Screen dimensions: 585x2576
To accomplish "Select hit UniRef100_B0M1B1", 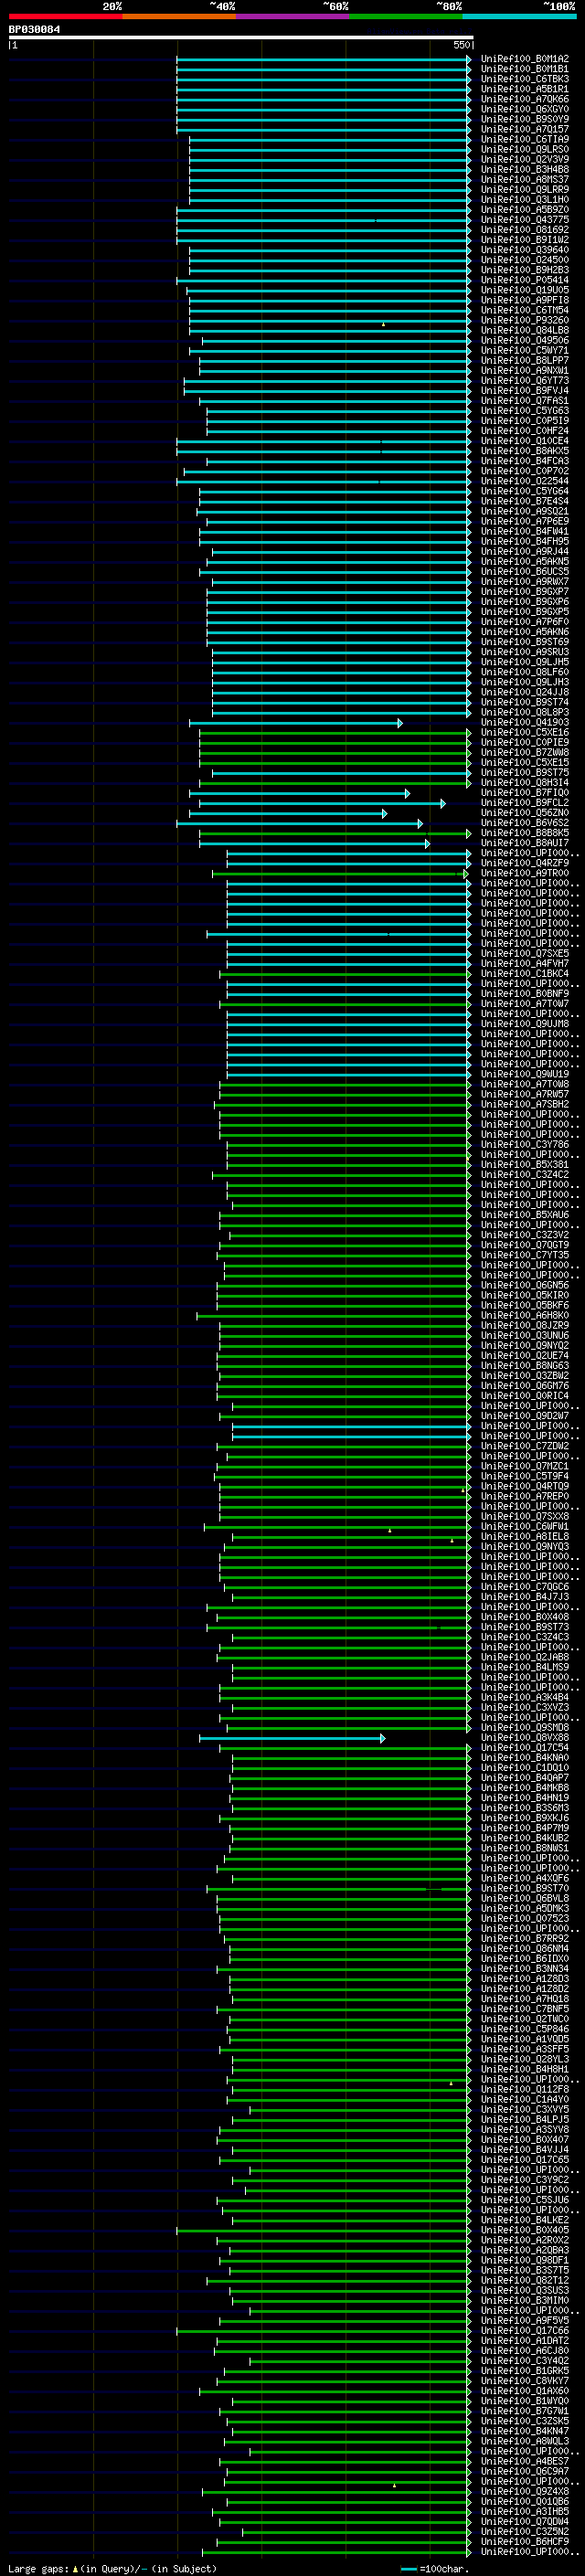I will (525, 69).
